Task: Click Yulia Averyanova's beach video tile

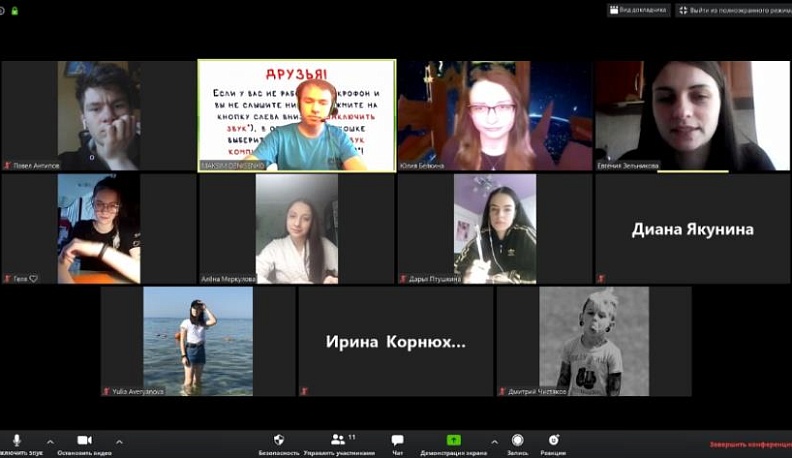Action: coord(197,341)
